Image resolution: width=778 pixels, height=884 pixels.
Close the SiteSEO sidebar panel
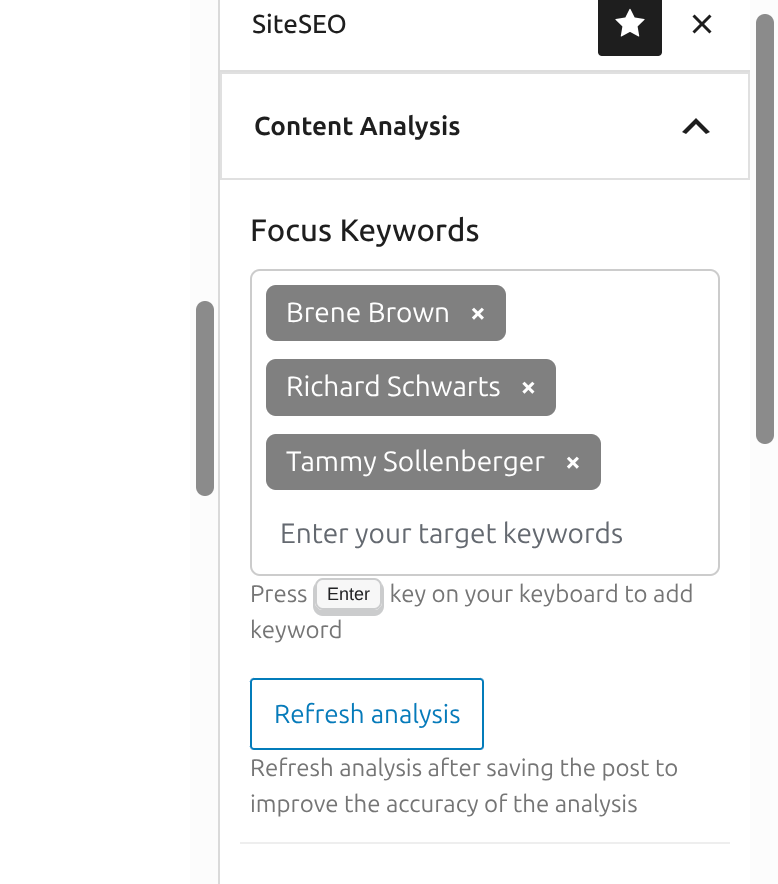coord(702,25)
